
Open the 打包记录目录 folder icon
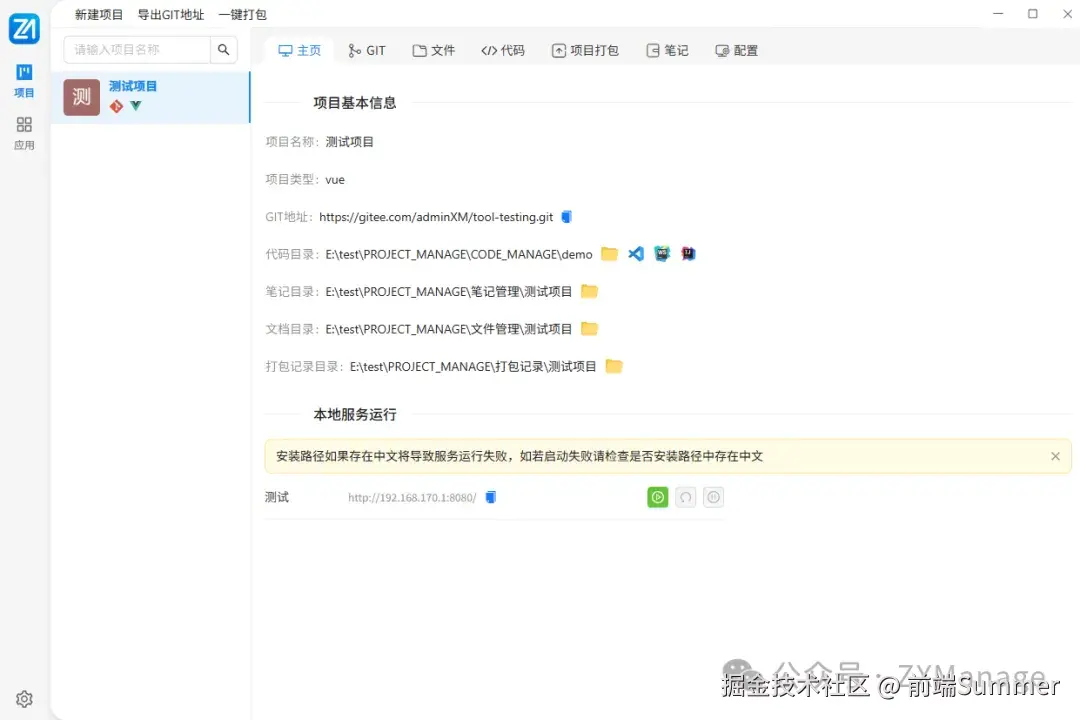click(x=614, y=365)
